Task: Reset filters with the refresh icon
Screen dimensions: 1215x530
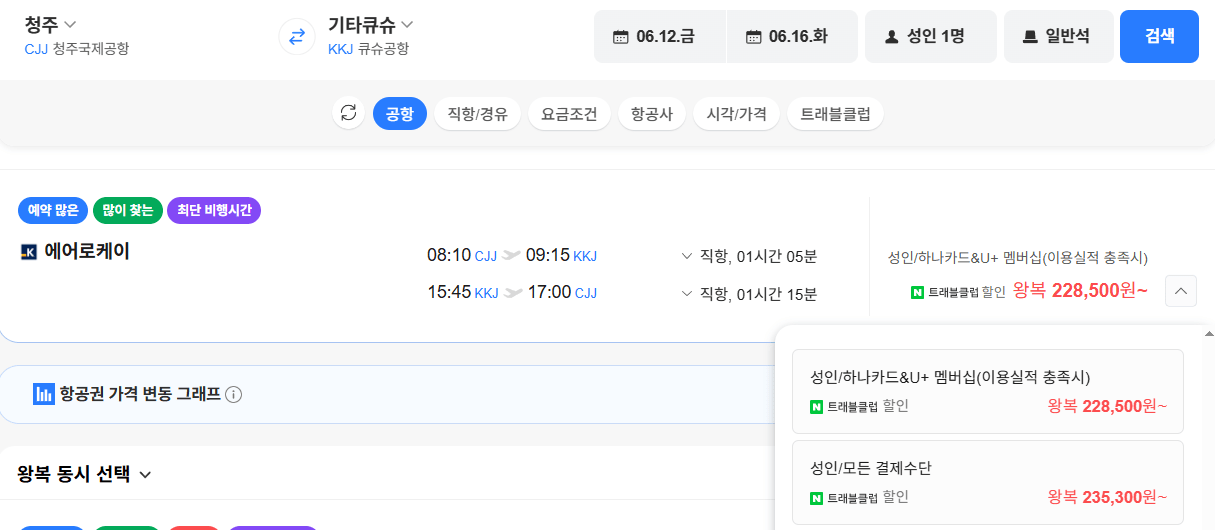Action: [348, 113]
